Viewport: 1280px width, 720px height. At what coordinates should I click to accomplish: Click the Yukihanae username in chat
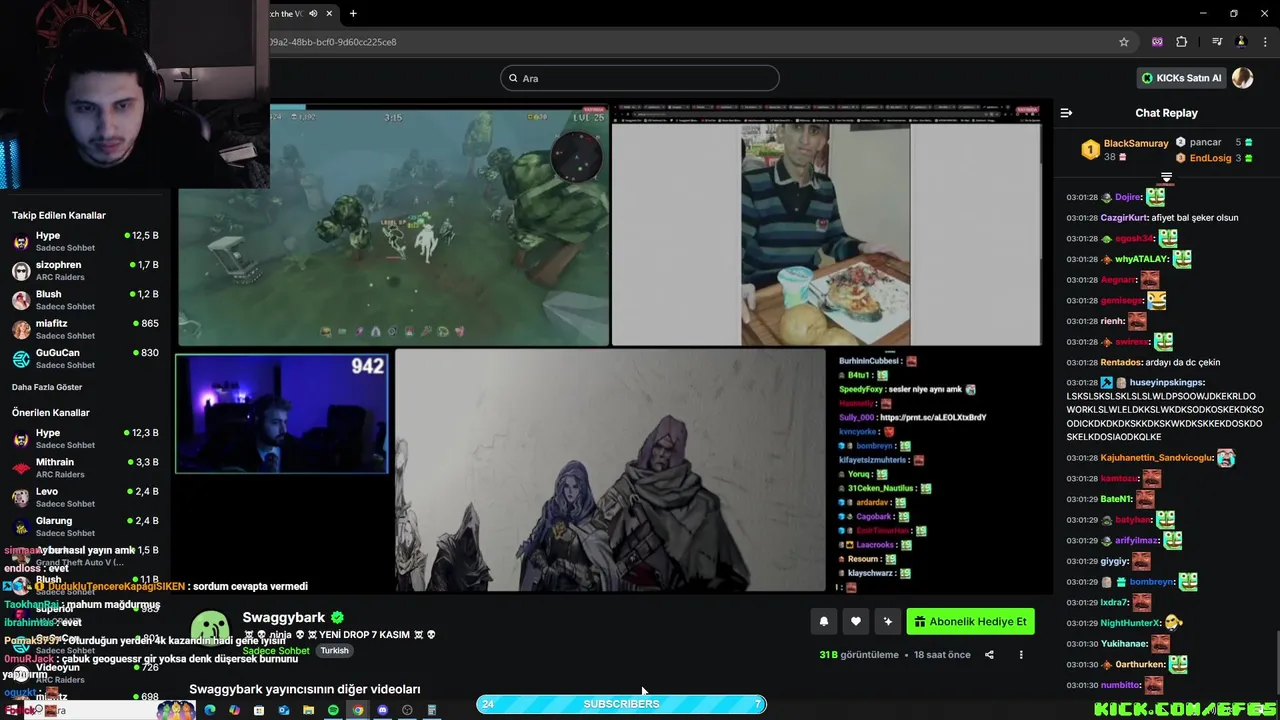(1123, 644)
